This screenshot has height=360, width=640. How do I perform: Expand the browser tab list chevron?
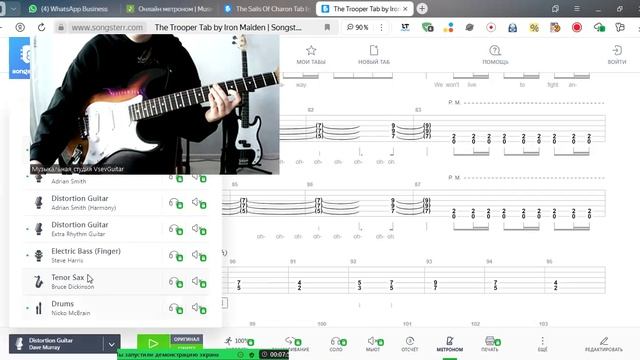(x=13, y=9)
